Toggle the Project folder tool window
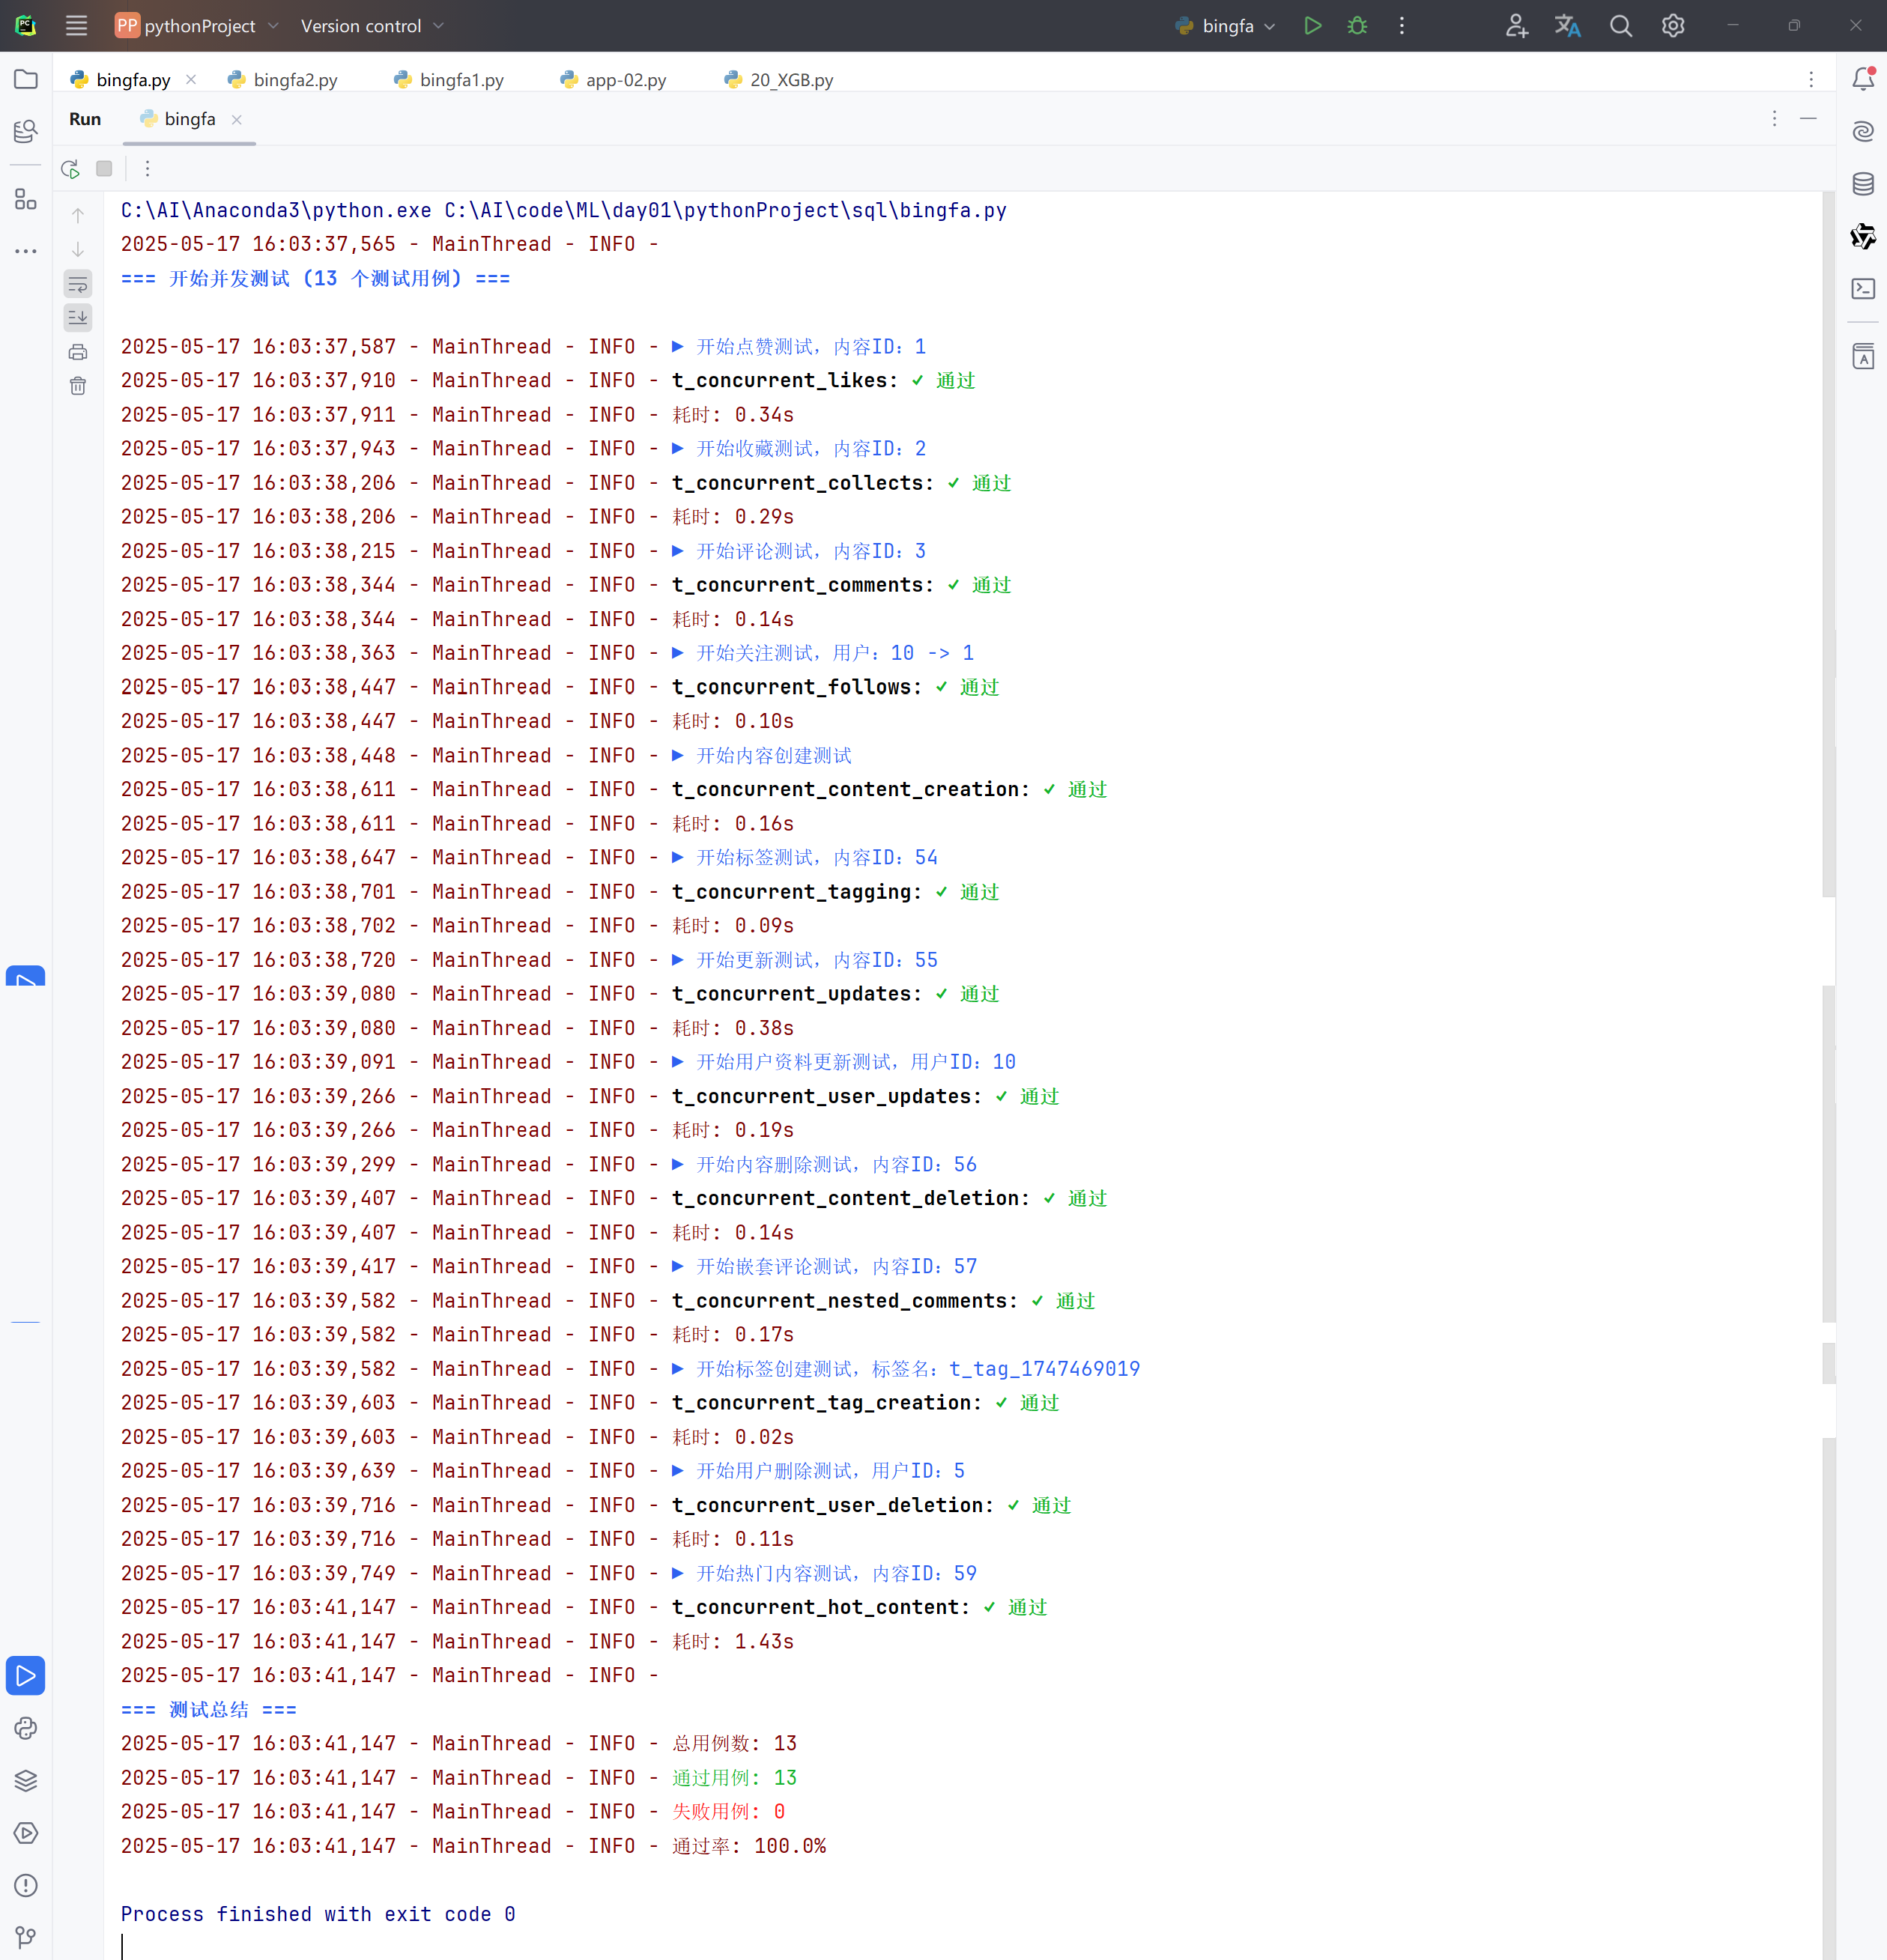Viewport: 1887px width, 1960px height. pos(26,80)
